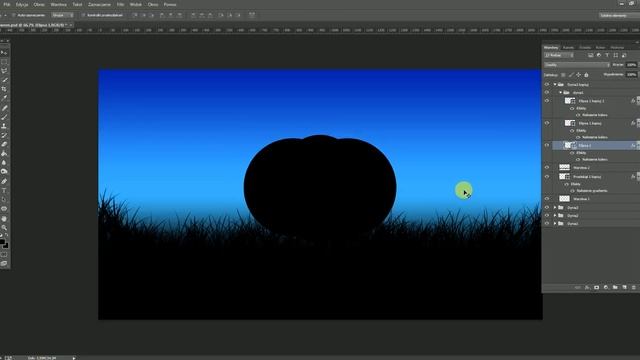
Task: Click the add layer style fx icon
Action: pyautogui.click(x=587, y=288)
